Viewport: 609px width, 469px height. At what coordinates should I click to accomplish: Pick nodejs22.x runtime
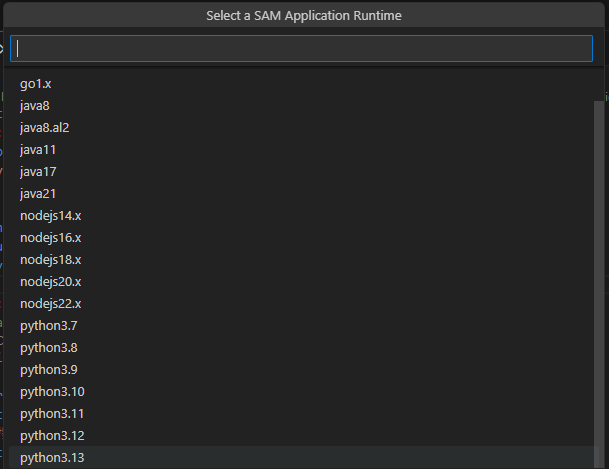pyautogui.click(x=301, y=304)
